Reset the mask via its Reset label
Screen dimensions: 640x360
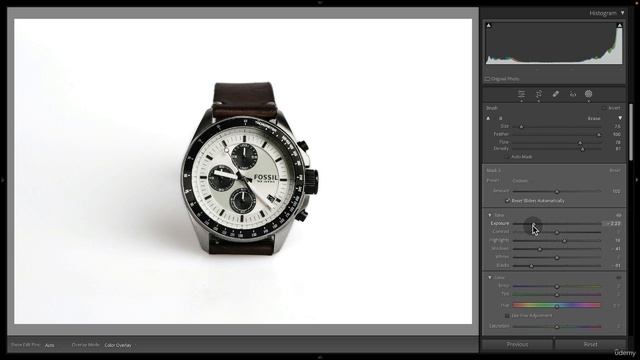(x=615, y=170)
